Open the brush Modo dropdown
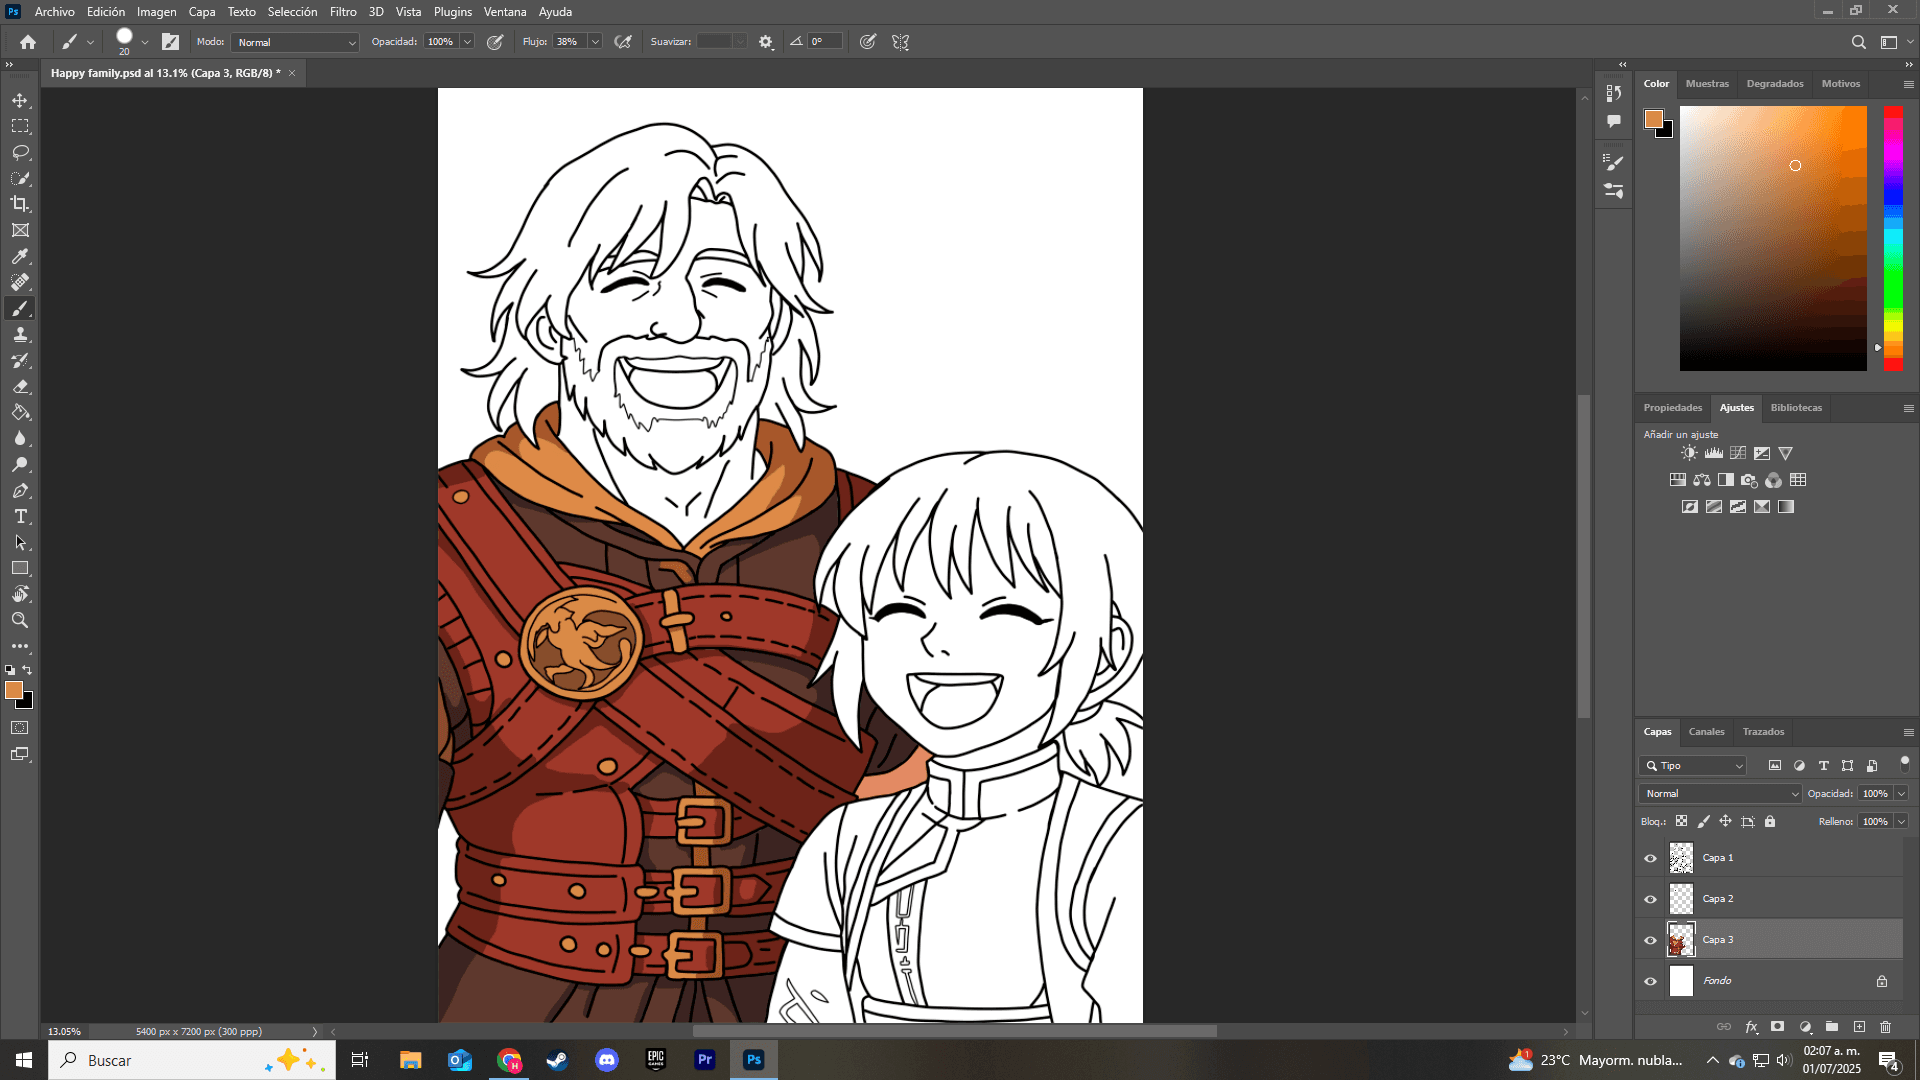The image size is (1920, 1080). coord(295,42)
